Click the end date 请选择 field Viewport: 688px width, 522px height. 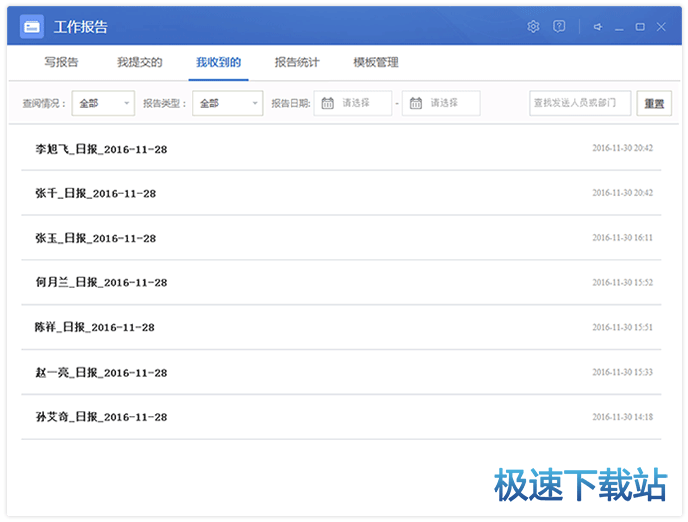441,103
